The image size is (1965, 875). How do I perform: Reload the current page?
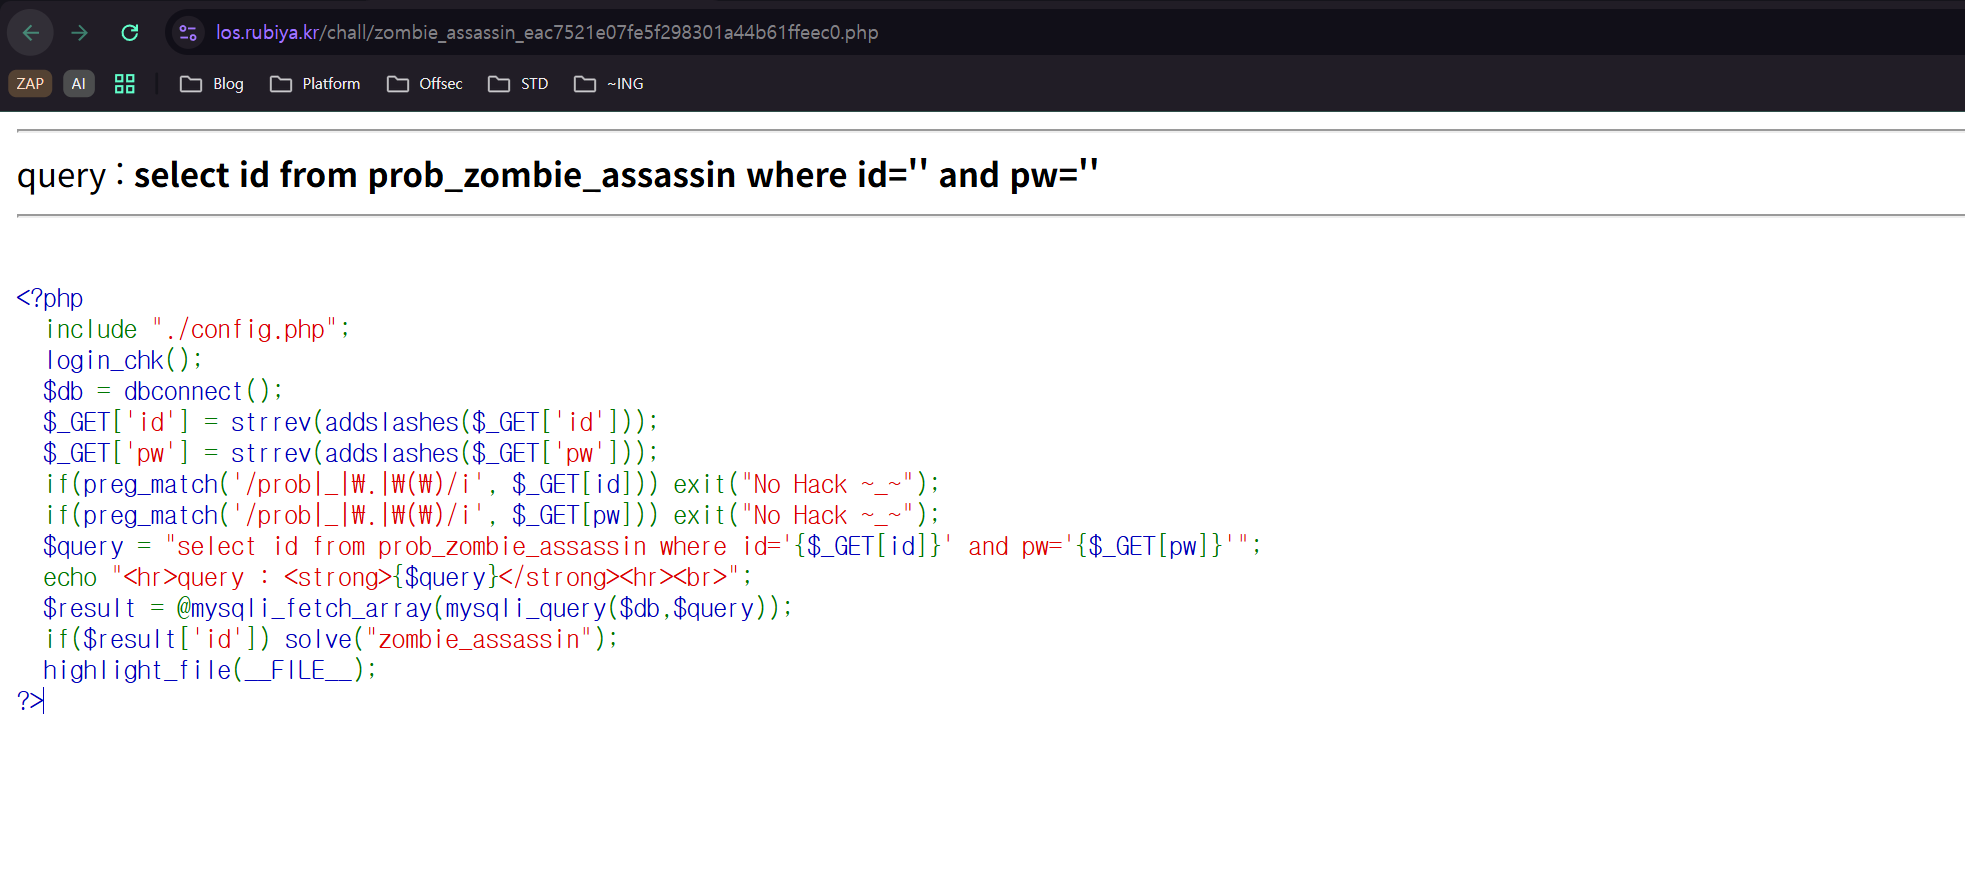point(130,33)
